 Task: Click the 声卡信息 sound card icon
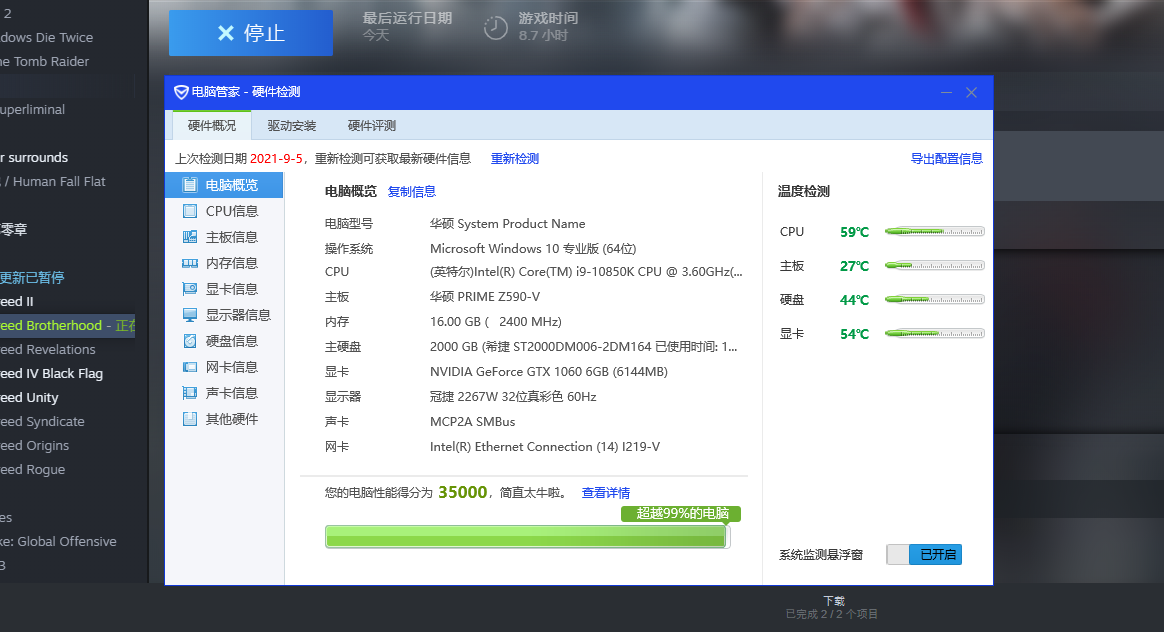tap(190, 393)
